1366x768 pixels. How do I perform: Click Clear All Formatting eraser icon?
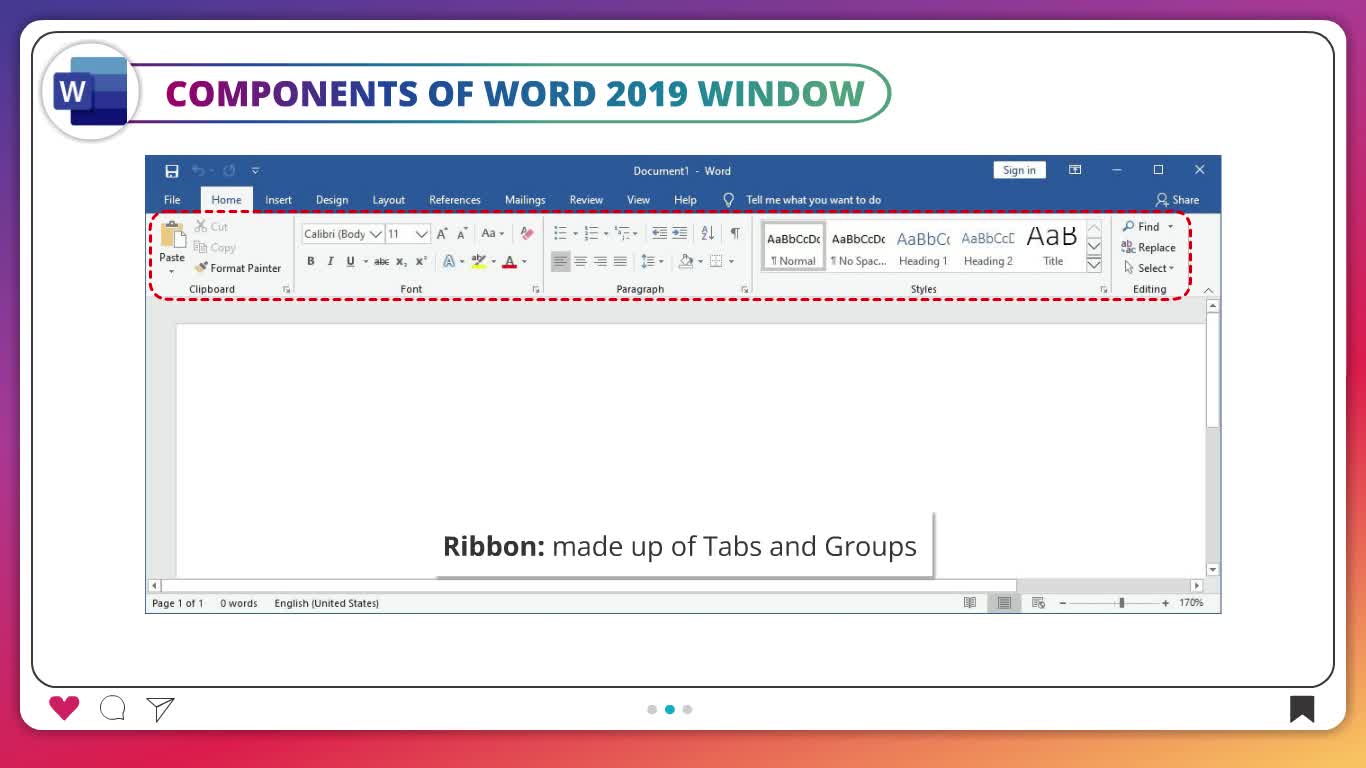click(527, 234)
